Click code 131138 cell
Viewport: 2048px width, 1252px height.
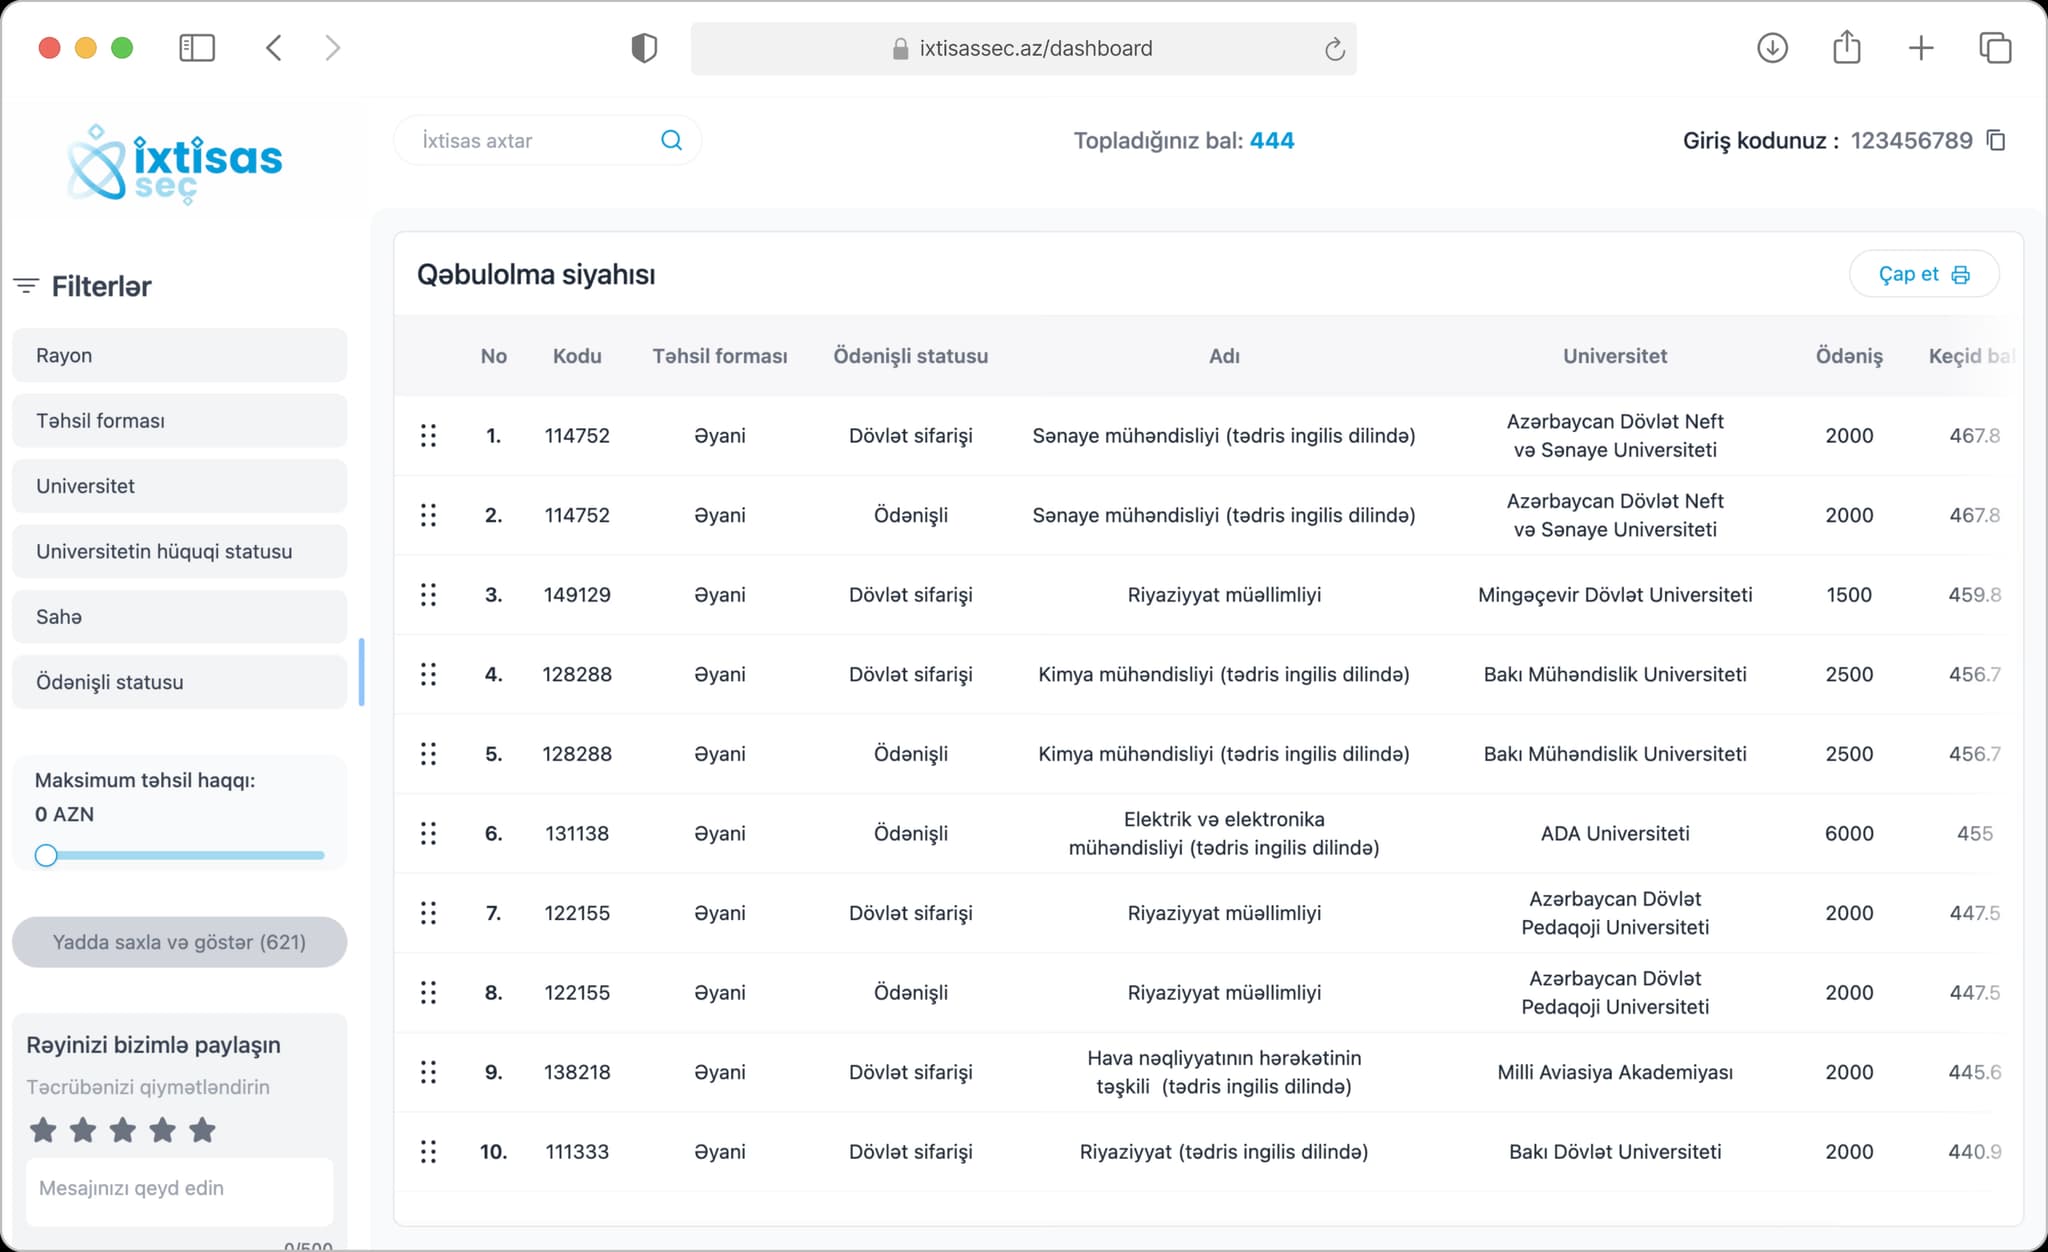577,833
